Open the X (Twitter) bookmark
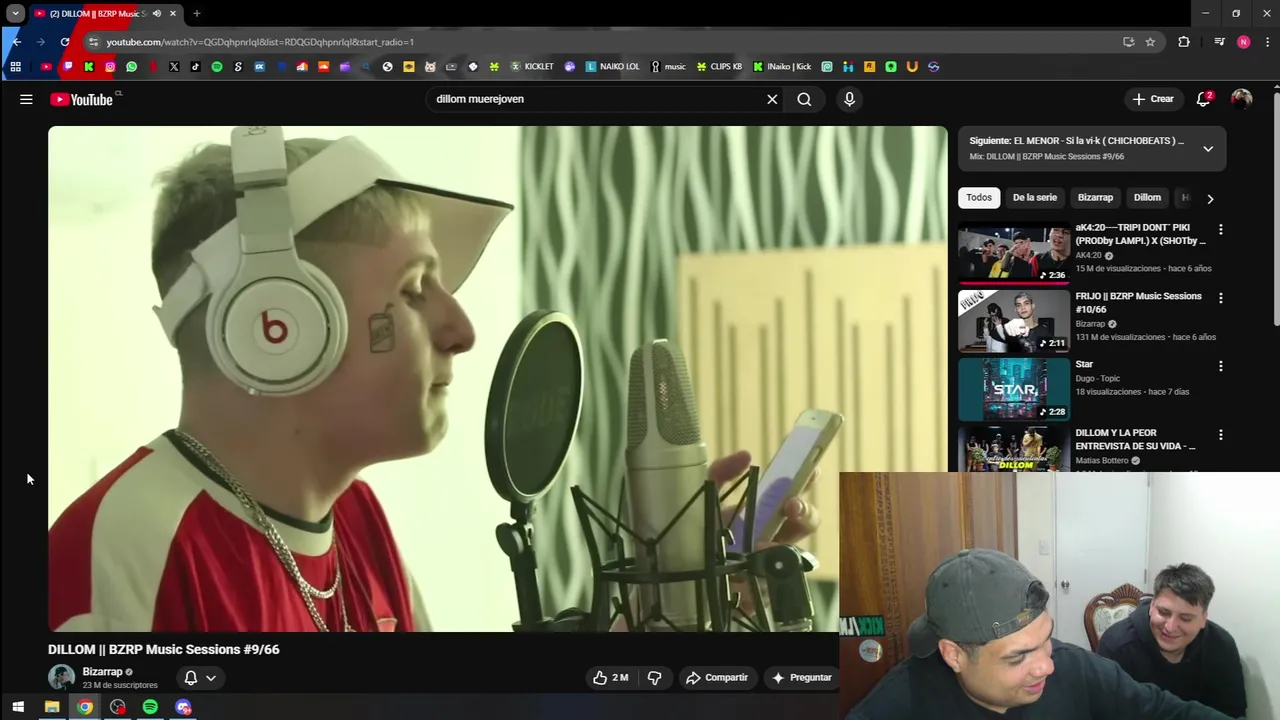 pyautogui.click(x=174, y=67)
